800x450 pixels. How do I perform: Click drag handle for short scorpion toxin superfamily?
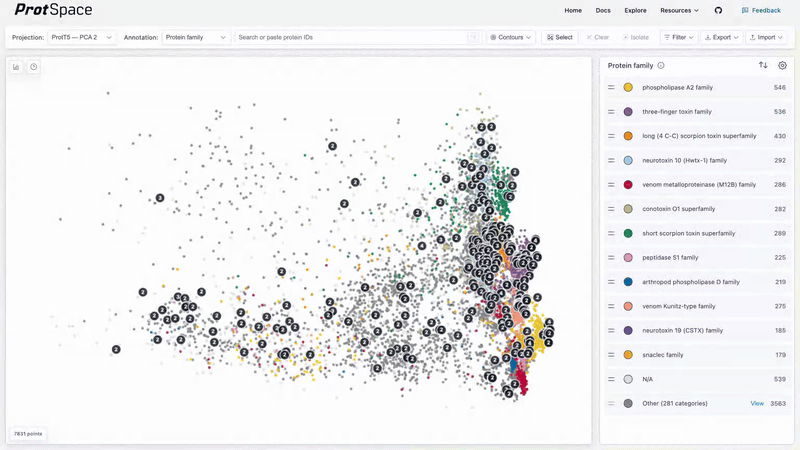pos(611,233)
